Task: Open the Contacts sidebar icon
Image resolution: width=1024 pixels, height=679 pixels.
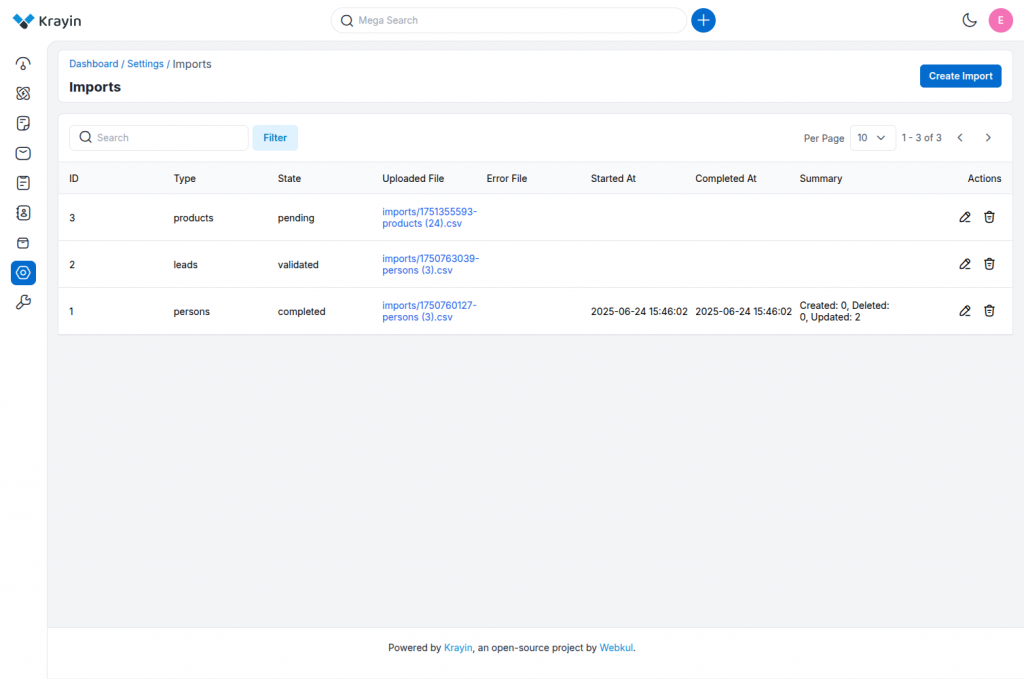Action: pyautogui.click(x=23, y=213)
